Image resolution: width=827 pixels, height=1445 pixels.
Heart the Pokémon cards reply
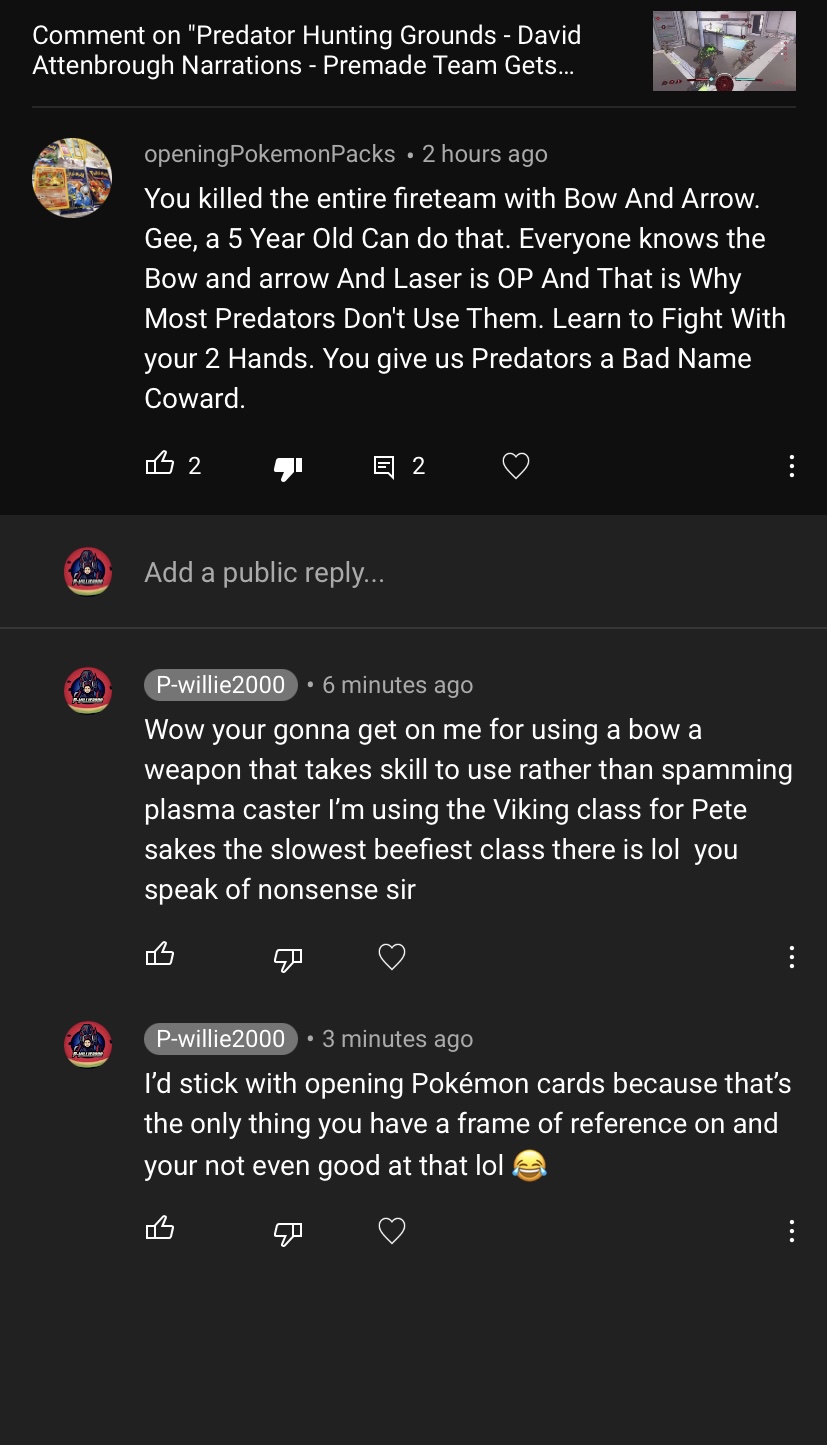pyautogui.click(x=392, y=1230)
